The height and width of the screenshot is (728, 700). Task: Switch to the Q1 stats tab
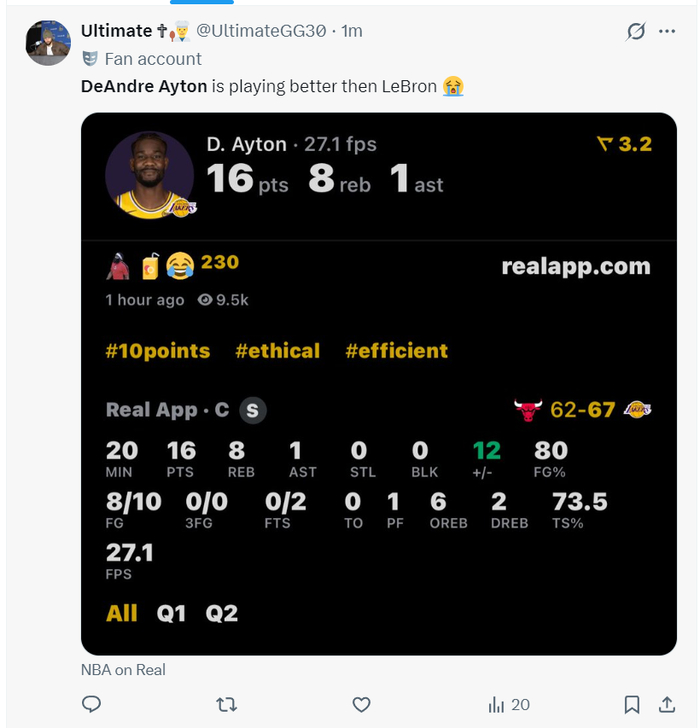pyautogui.click(x=171, y=613)
